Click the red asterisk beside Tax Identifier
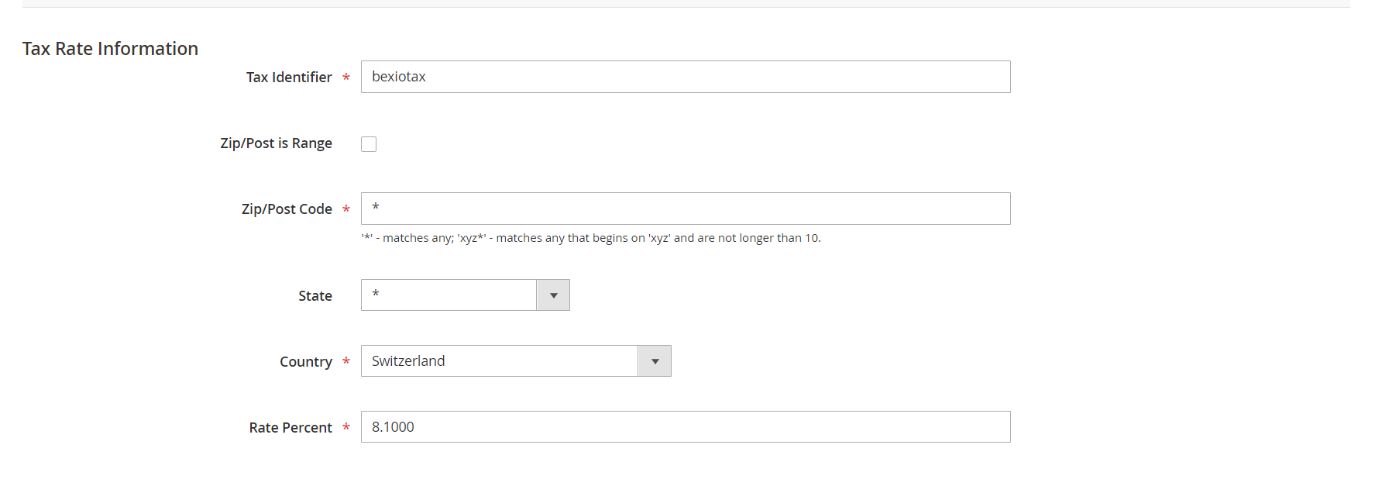The height and width of the screenshot is (500, 1375). [346, 79]
